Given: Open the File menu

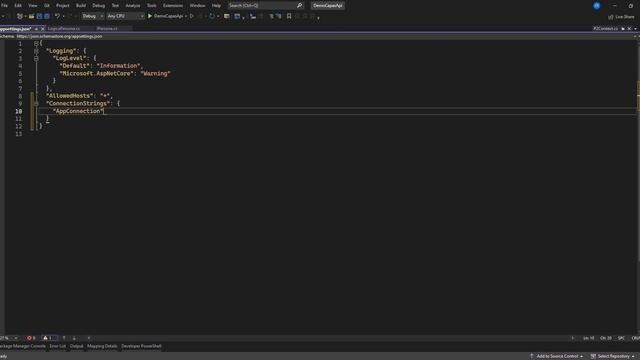Looking at the screenshot, I should [4, 6].
